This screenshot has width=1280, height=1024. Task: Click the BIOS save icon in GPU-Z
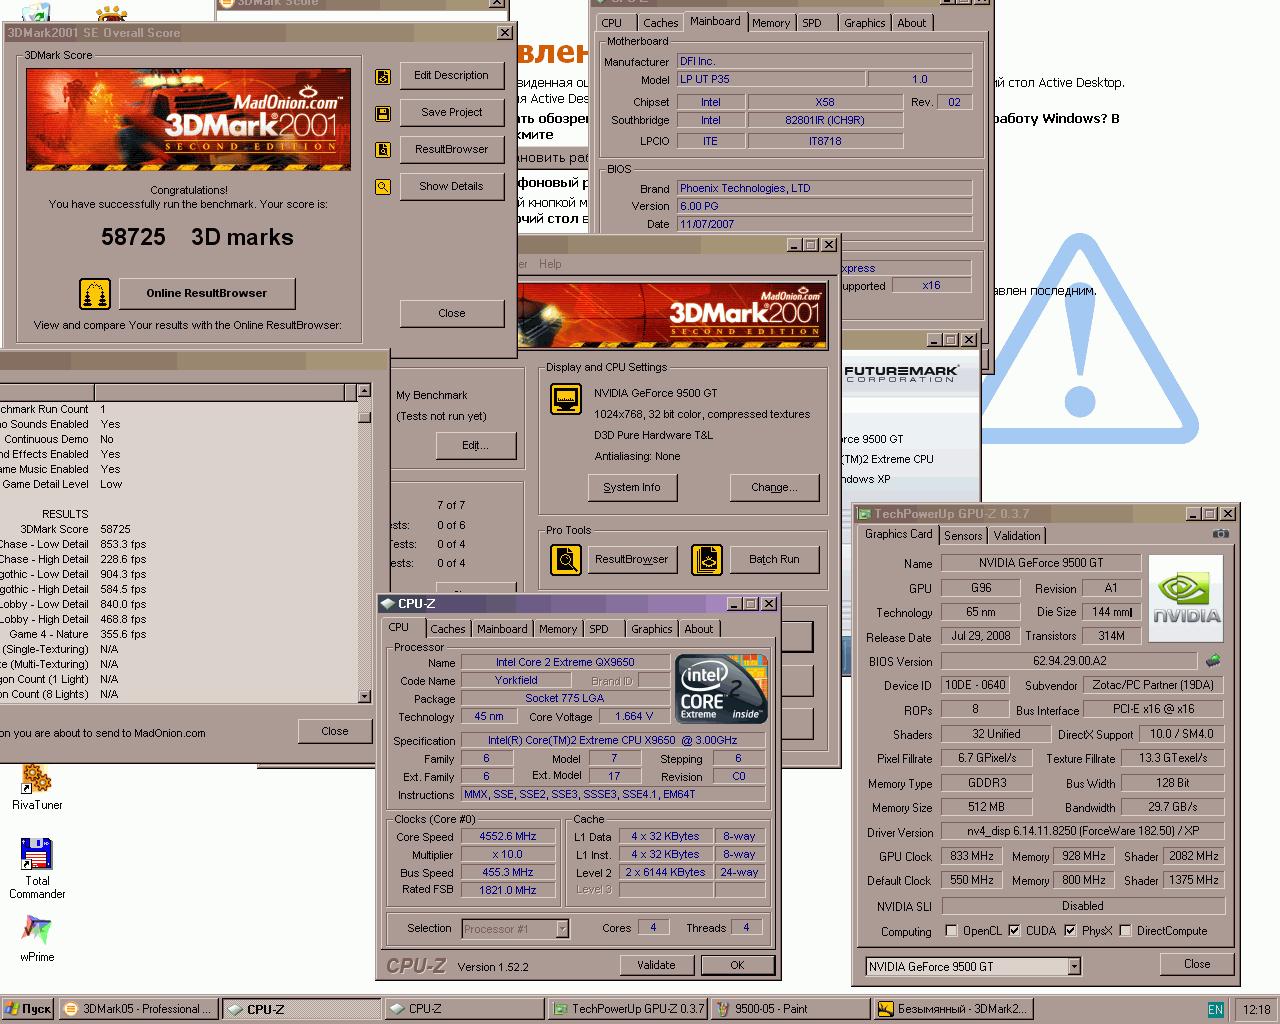[1213, 661]
